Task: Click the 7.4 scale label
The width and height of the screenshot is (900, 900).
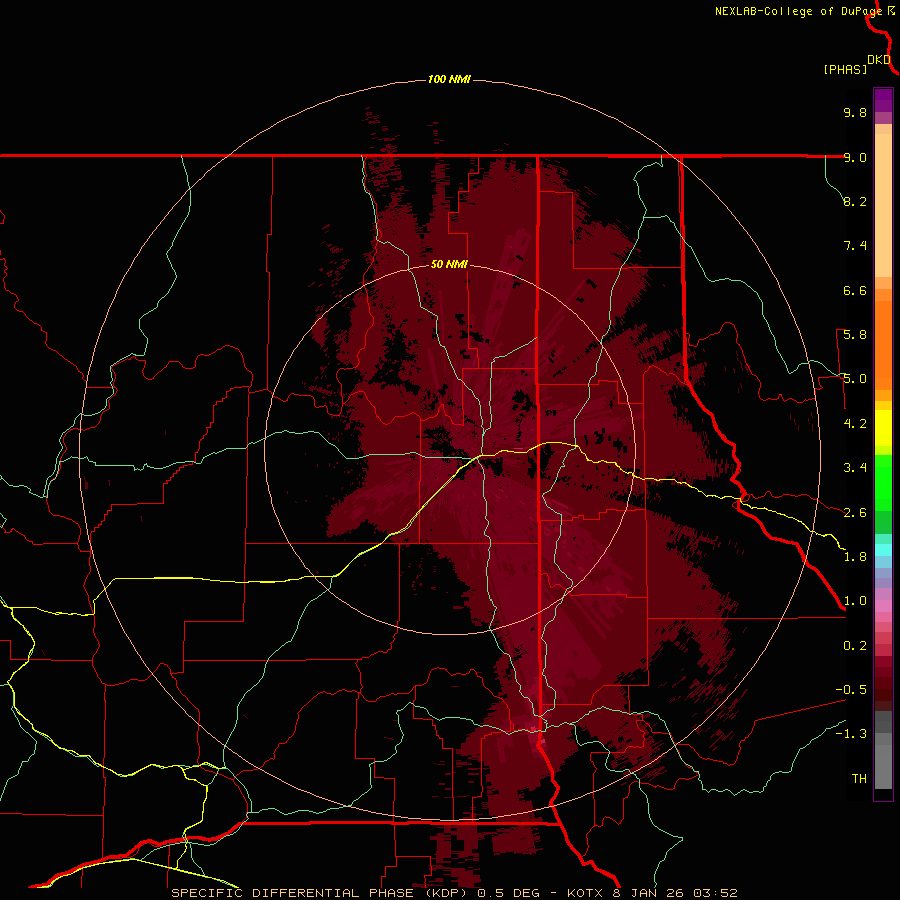Action: (855, 246)
